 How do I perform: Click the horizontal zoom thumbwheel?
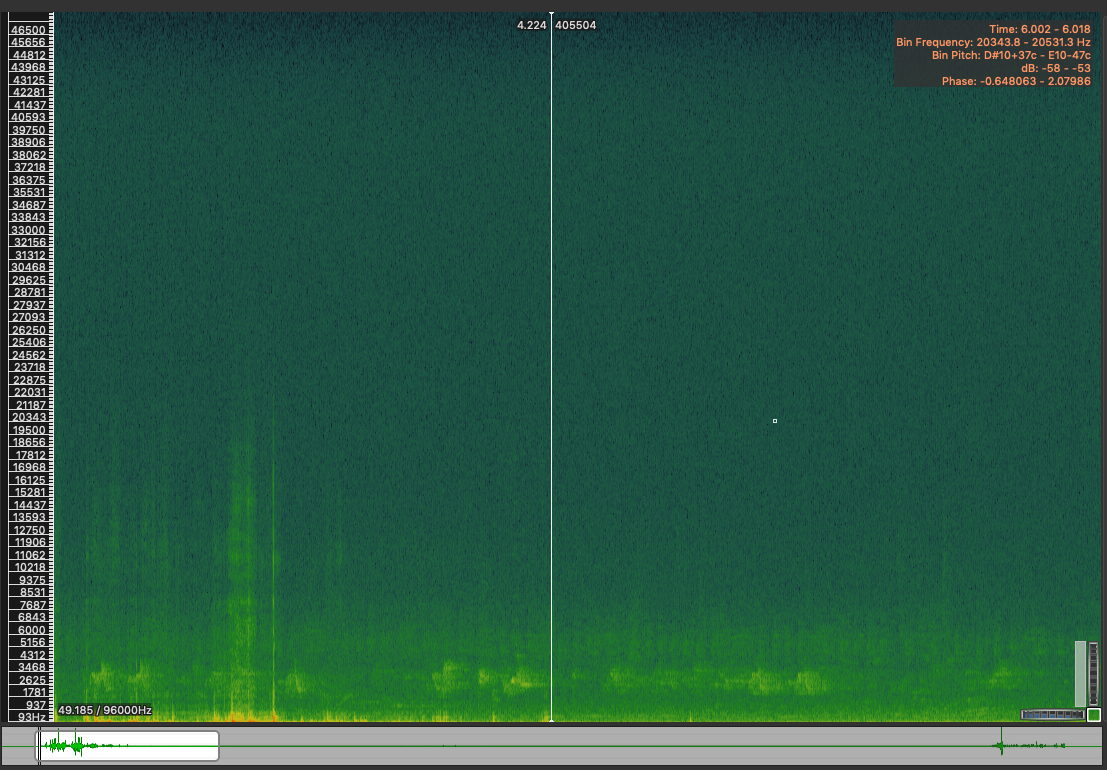(x=1053, y=714)
